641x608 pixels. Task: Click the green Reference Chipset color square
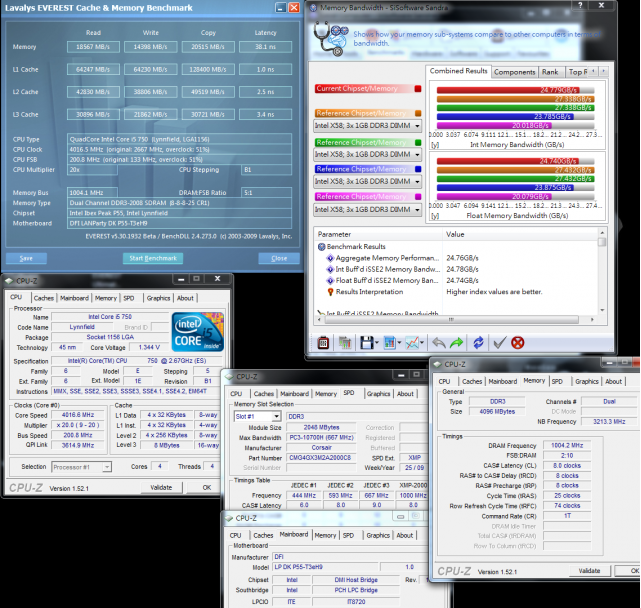pos(418,142)
